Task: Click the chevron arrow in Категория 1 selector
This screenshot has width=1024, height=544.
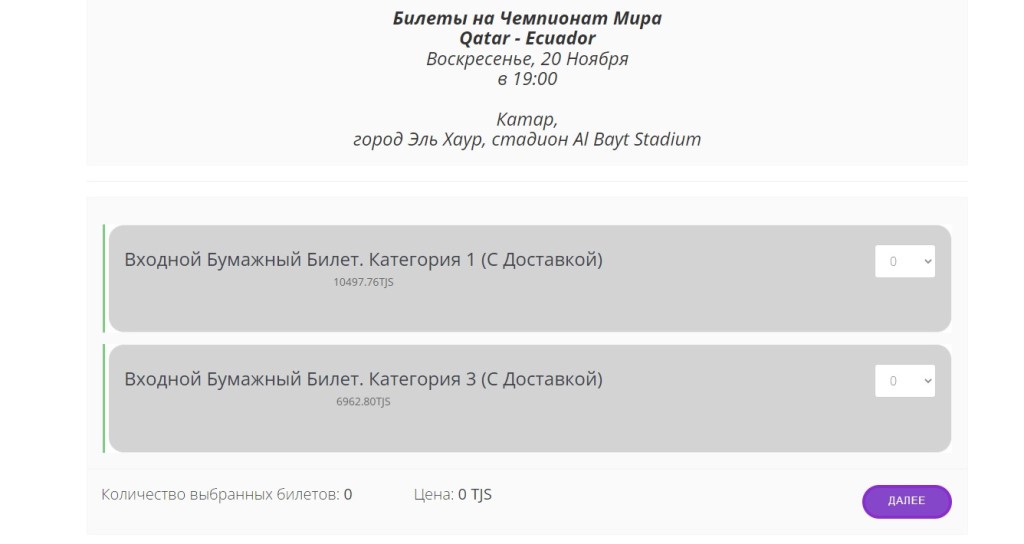Action: (927, 262)
